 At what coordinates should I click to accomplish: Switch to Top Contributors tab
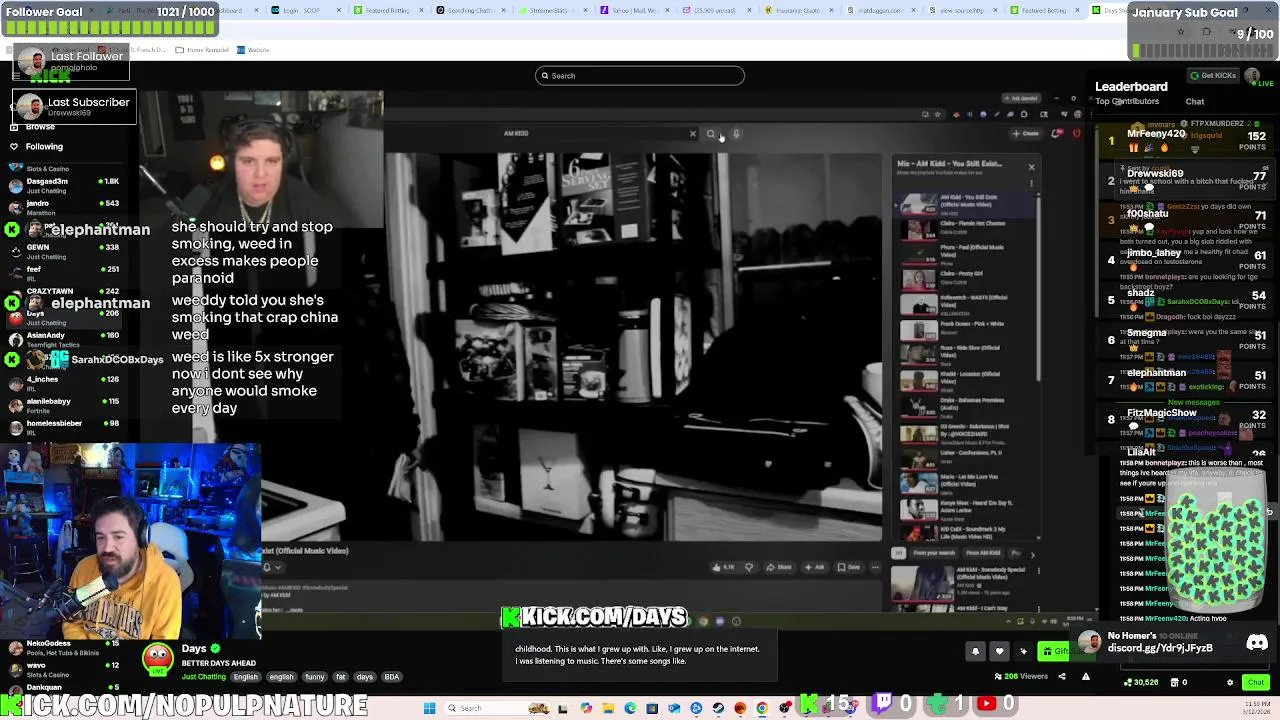(1128, 102)
